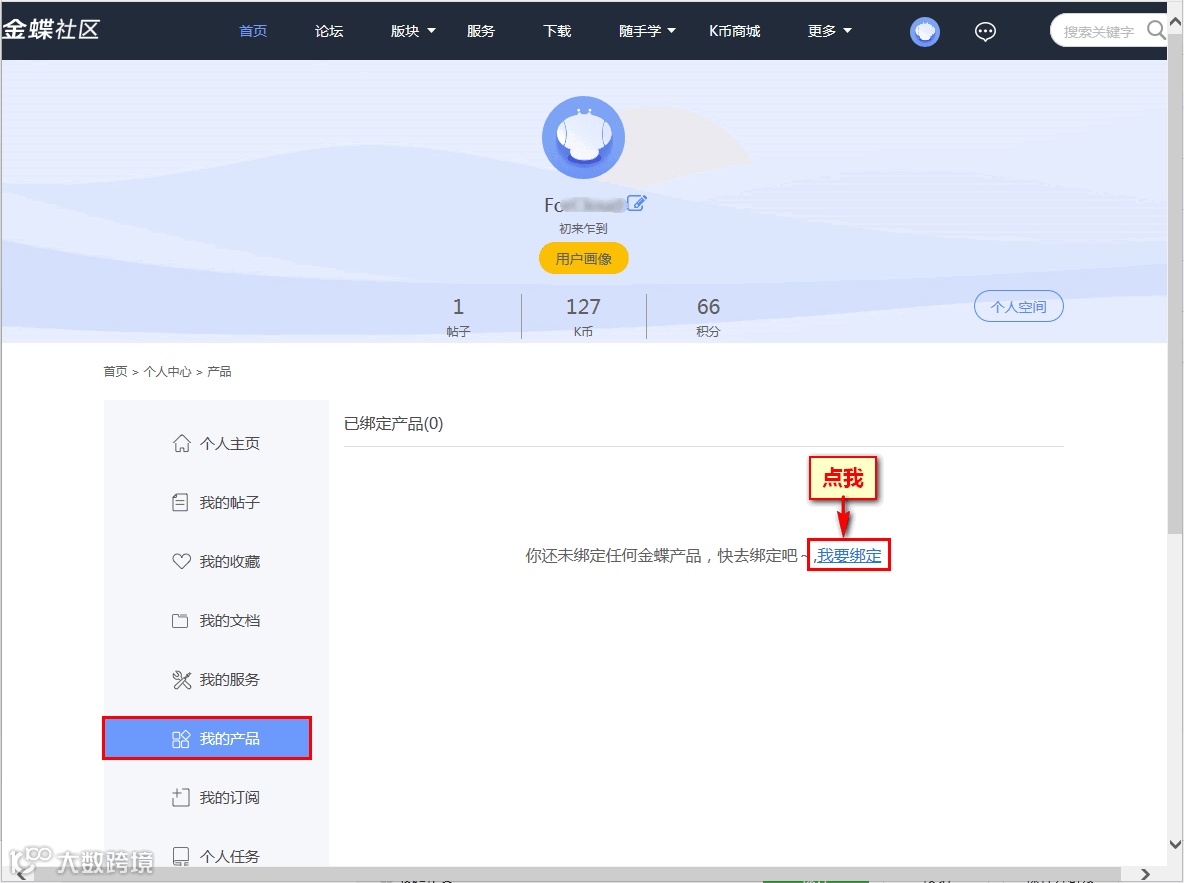Click the heart icon beside 我的收藏
The width and height of the screenshot is (1184, 883).
point(181,561)
